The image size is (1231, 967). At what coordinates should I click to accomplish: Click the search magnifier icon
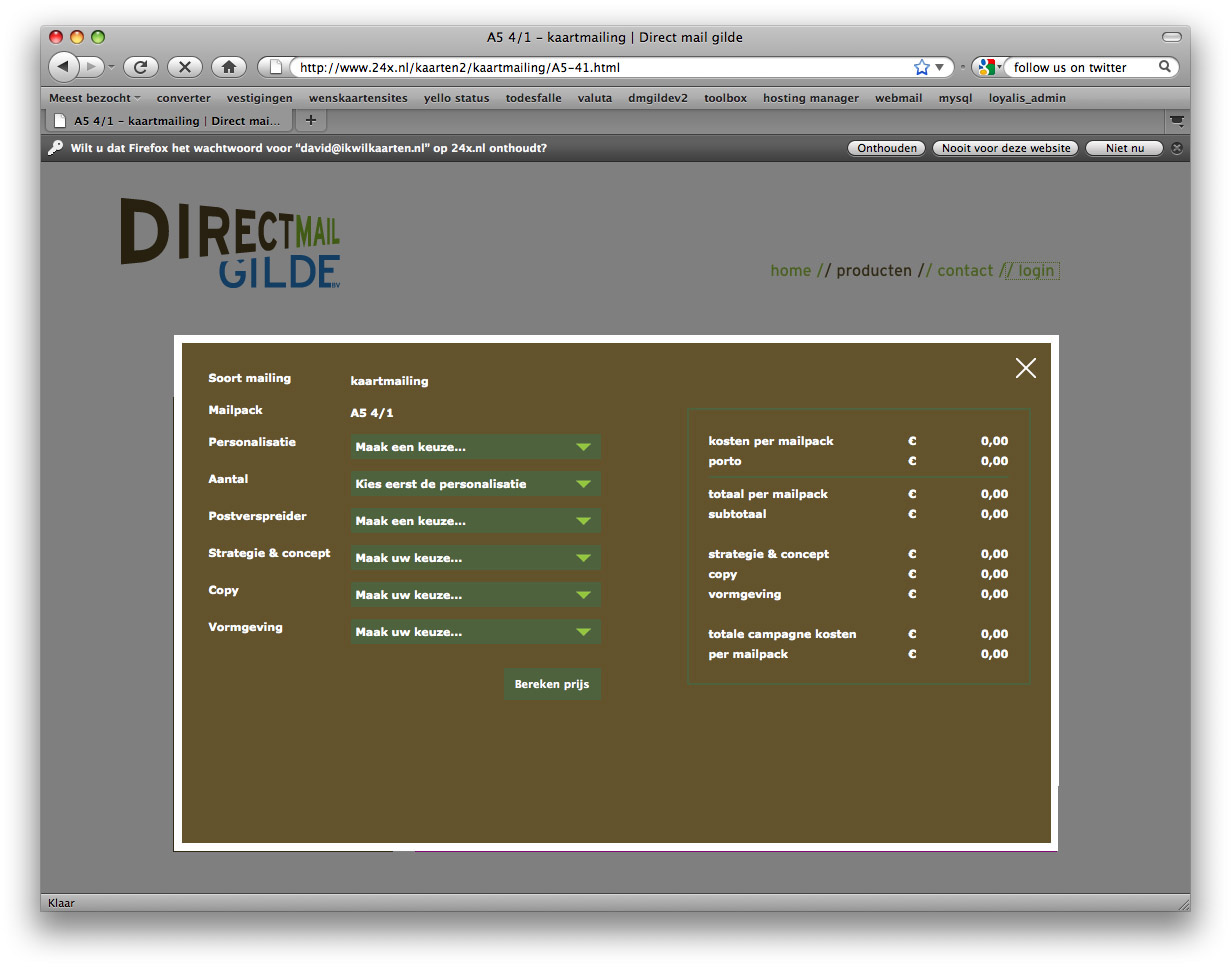tap(1165, 67)
